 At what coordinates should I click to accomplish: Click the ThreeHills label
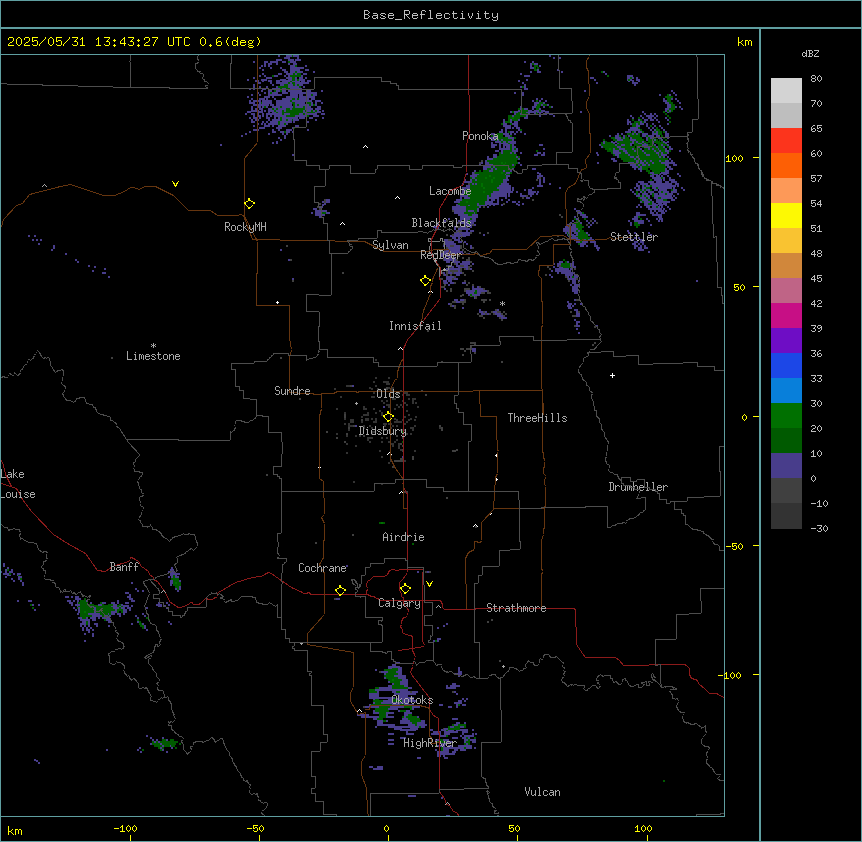click(537, 418)
